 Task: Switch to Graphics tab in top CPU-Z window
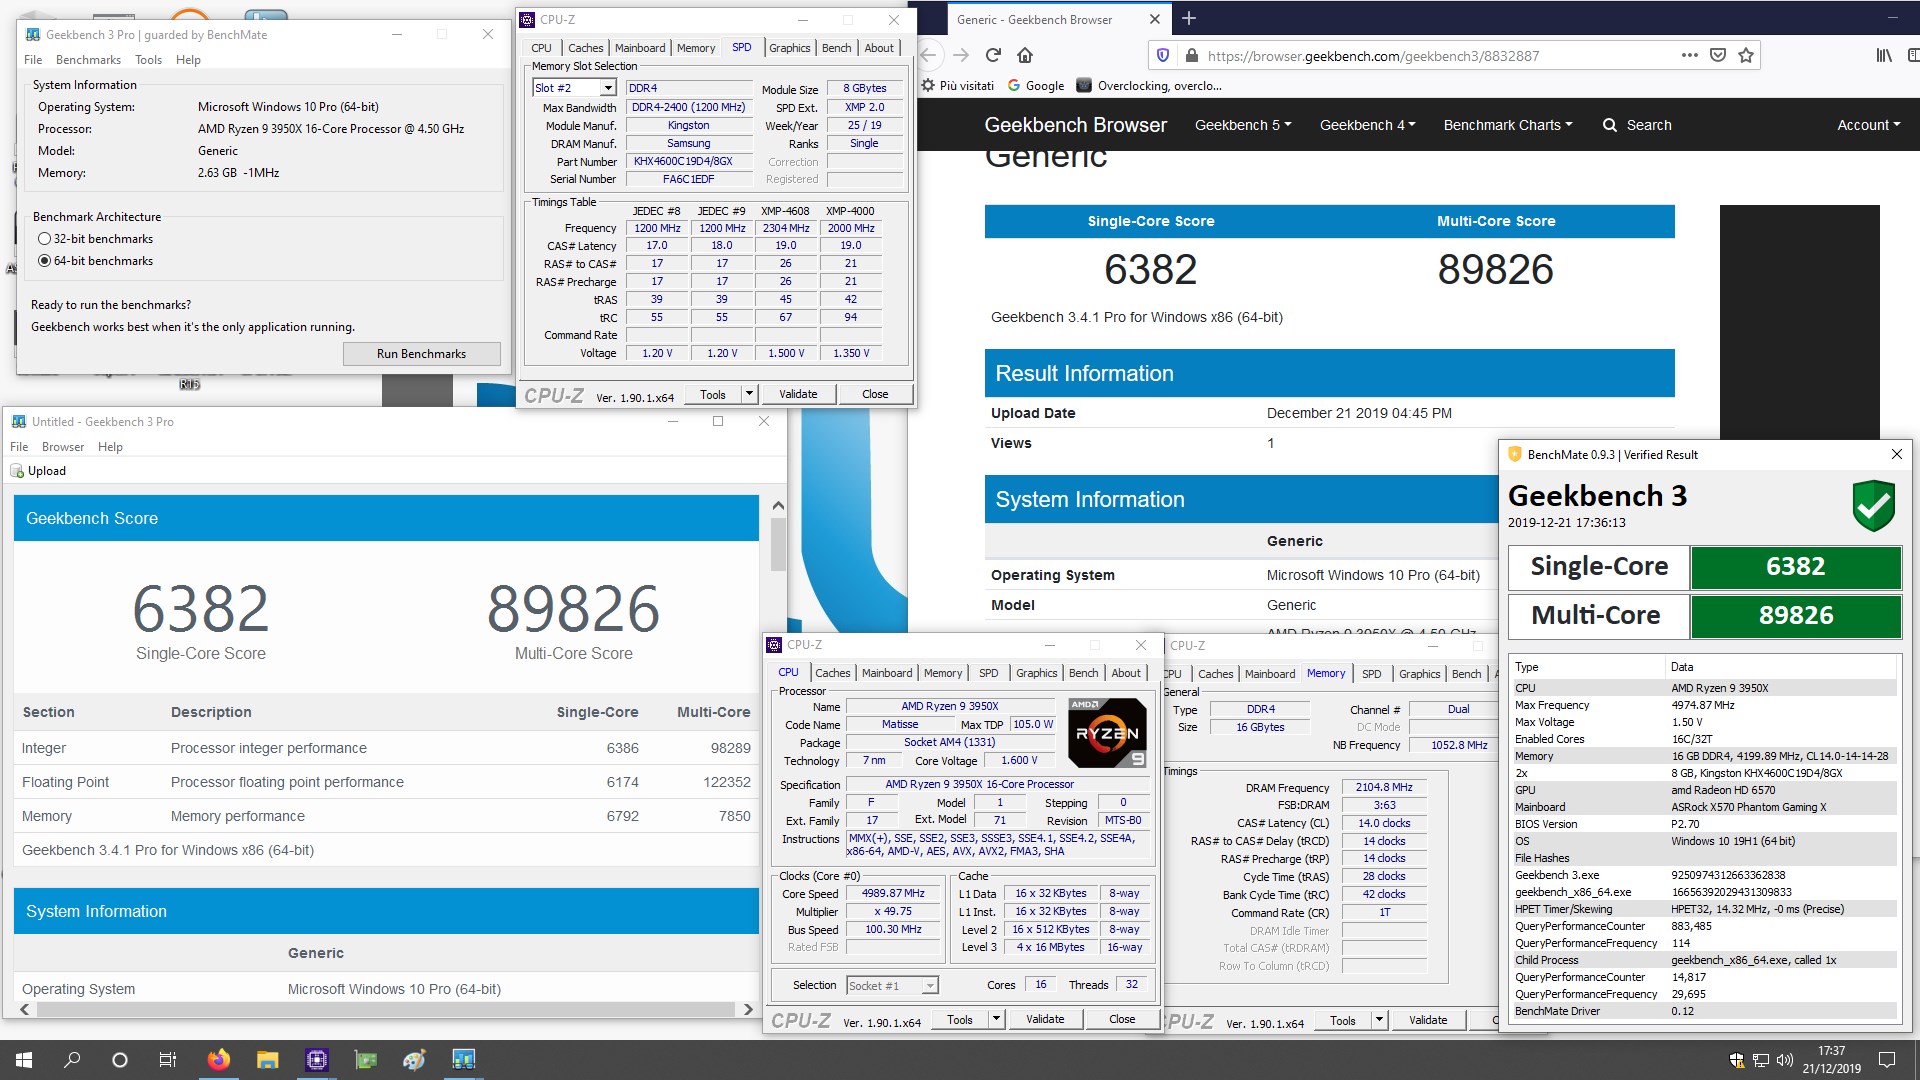pyautogui.click(x=789, y=48)
